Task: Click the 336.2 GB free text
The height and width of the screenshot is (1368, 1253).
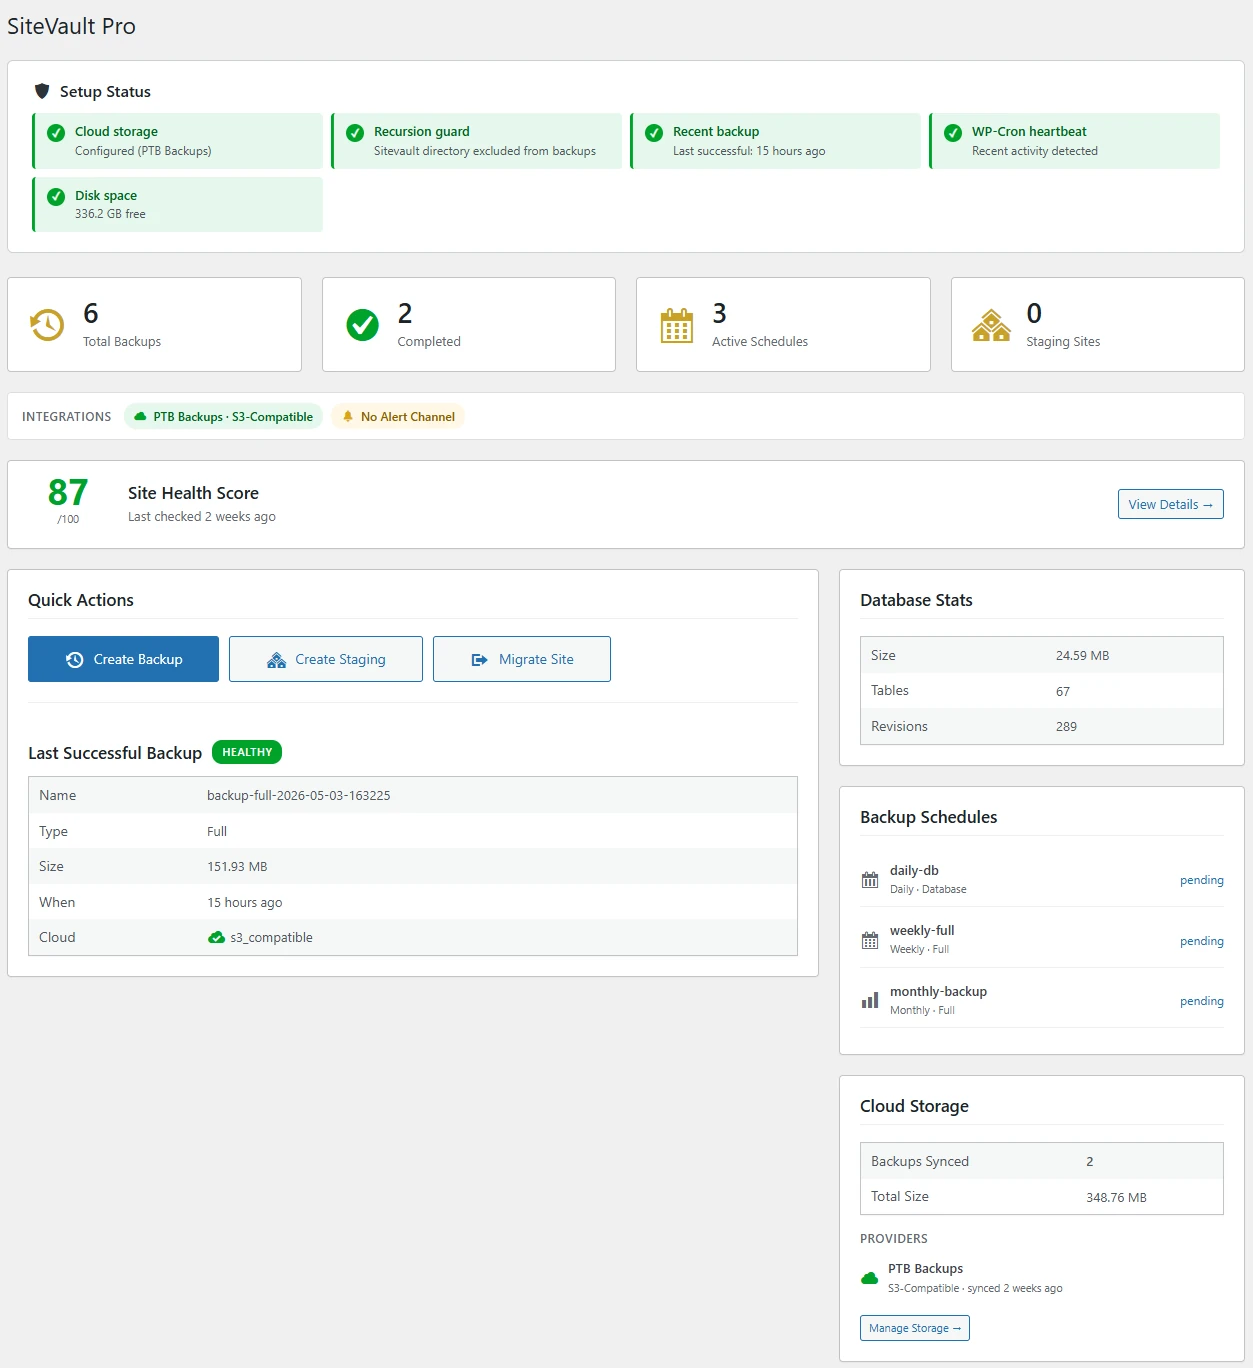Action: tap(110, 214)
